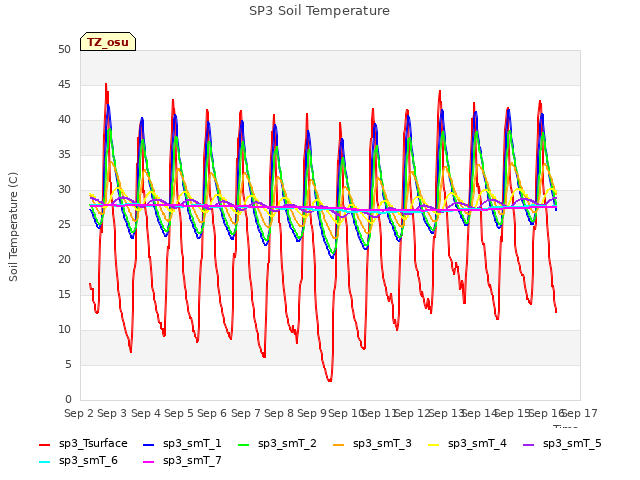640x480 pixels.
Task: Click the Soil Temperature (C) axis label
Action: click(x=13, y=227)
